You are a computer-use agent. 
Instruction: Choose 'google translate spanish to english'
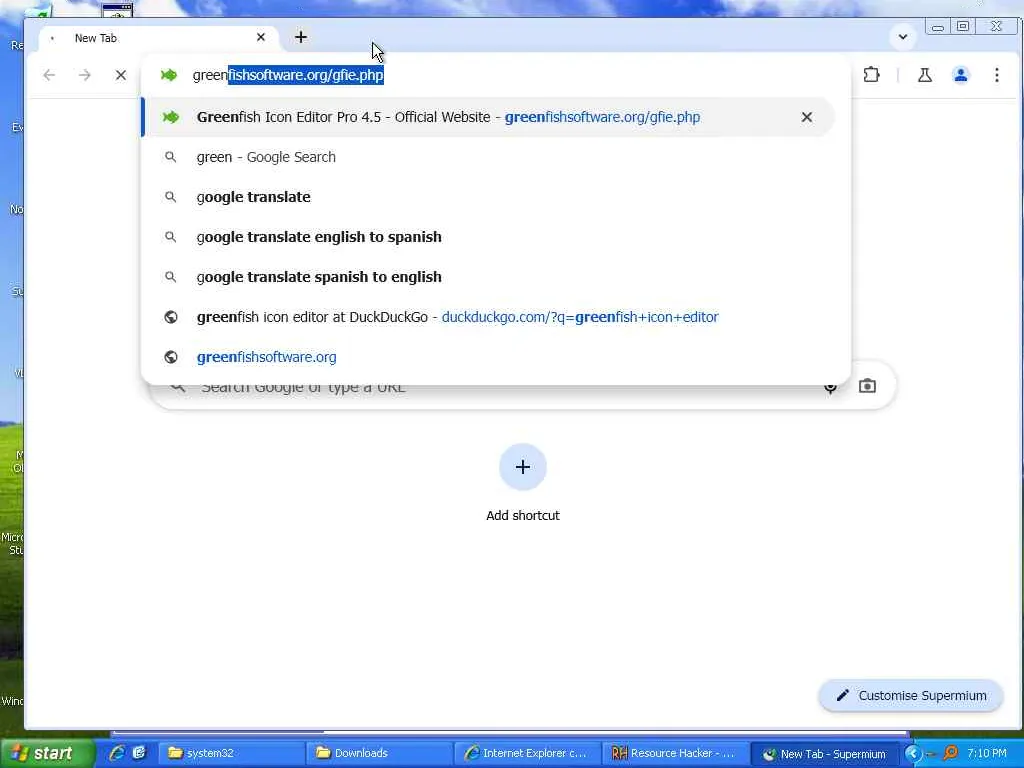pos(488,277)
